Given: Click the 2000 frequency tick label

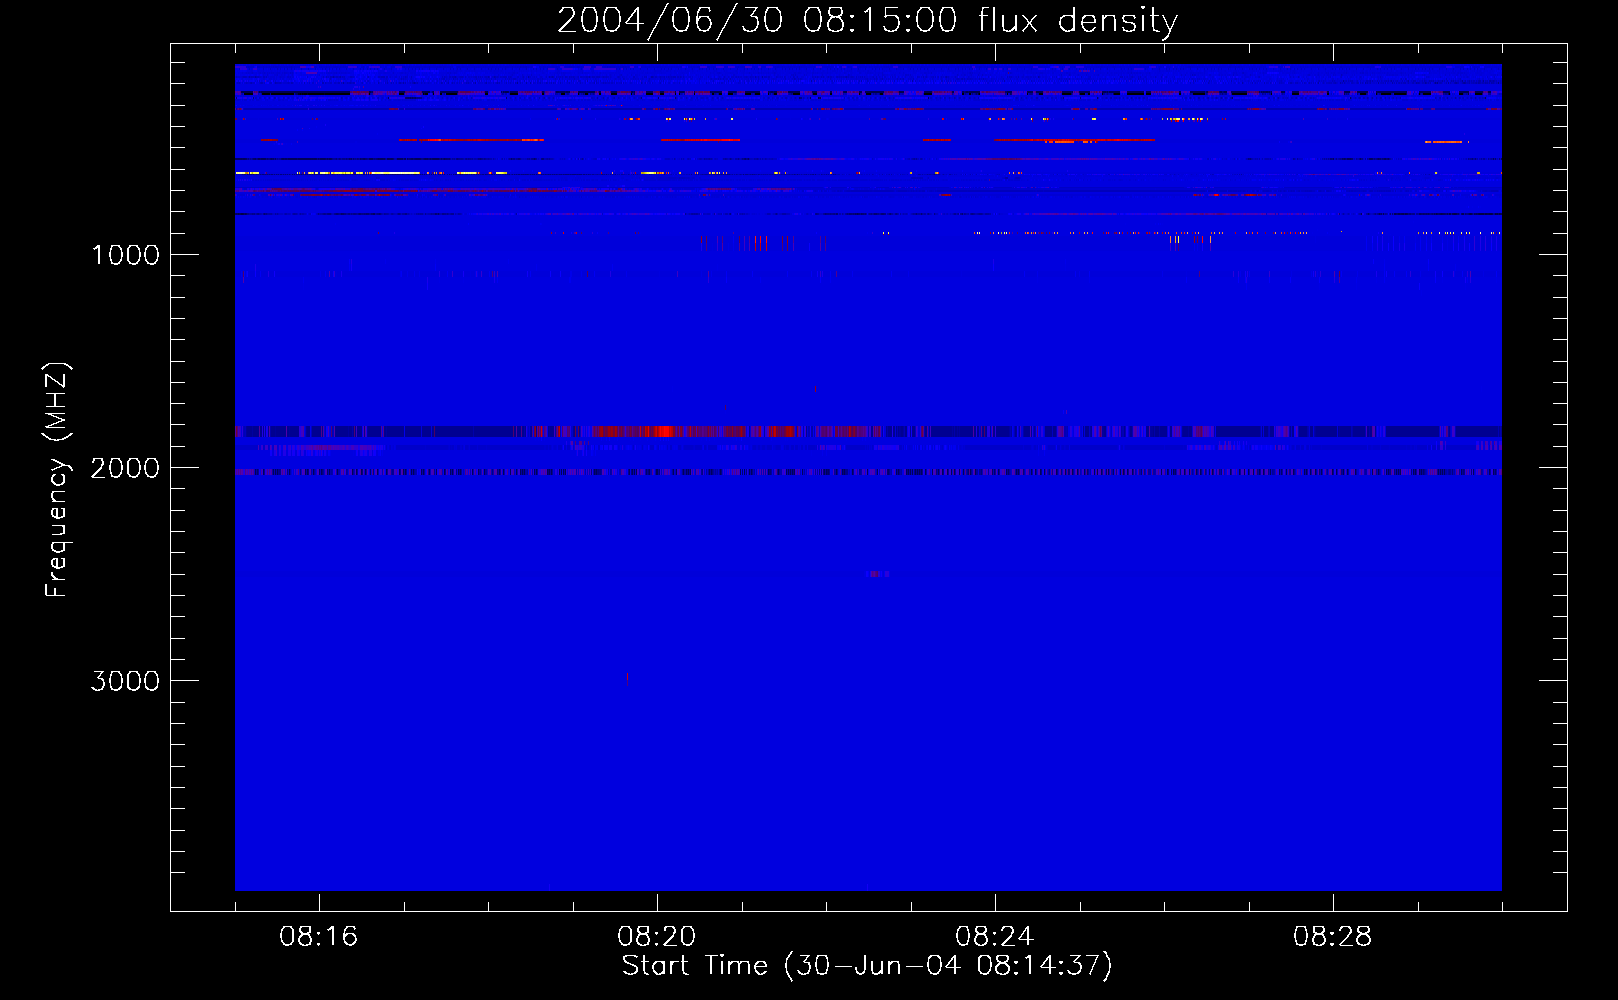Looking at the screenshot, I should (x=125, y=468).
